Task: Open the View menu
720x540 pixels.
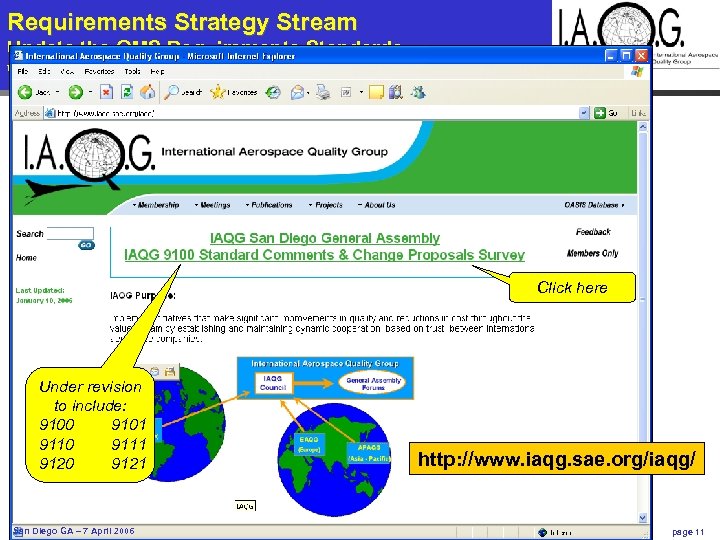Action: point(67,71)
